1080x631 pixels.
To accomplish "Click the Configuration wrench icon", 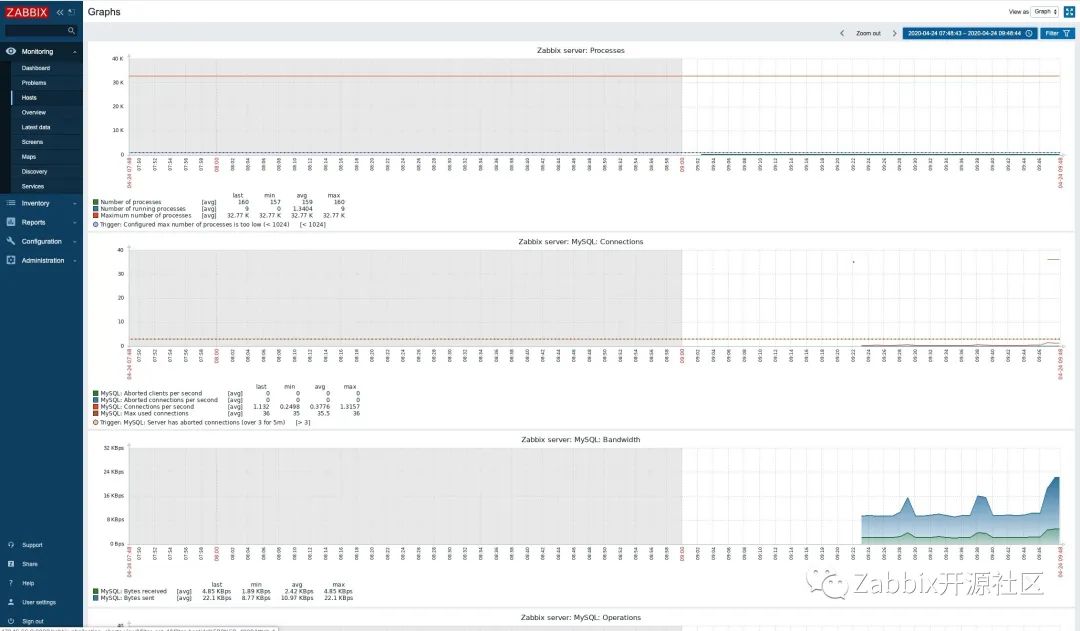I will 11,241.
